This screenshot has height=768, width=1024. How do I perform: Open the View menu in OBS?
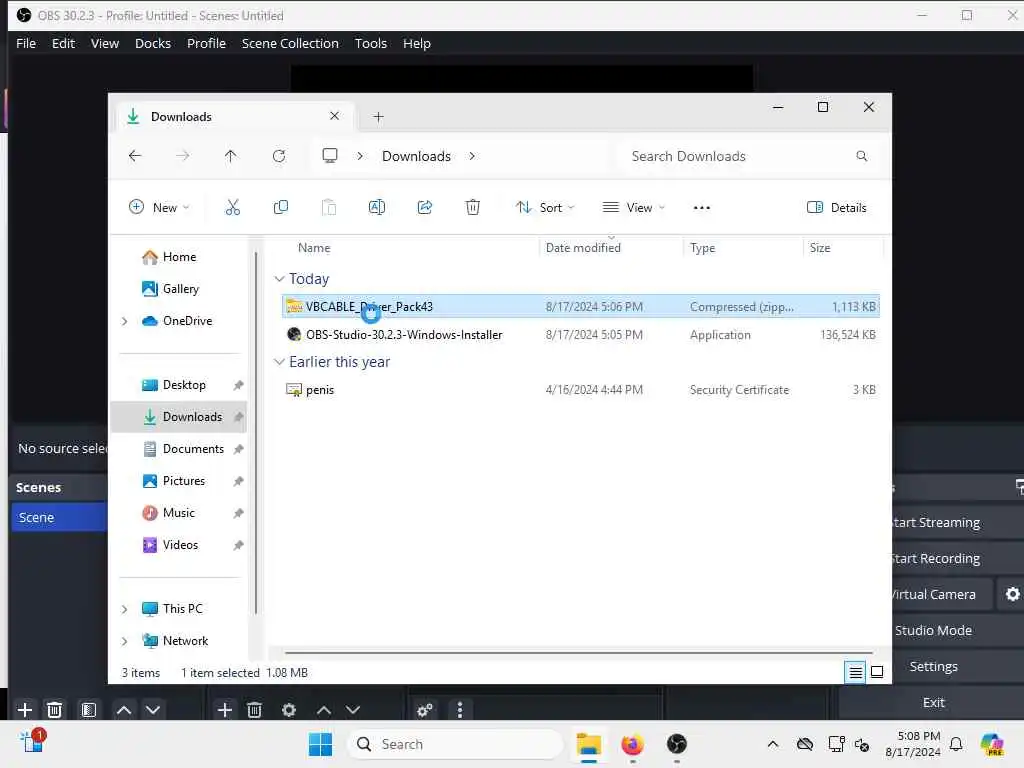click(104, 44)
